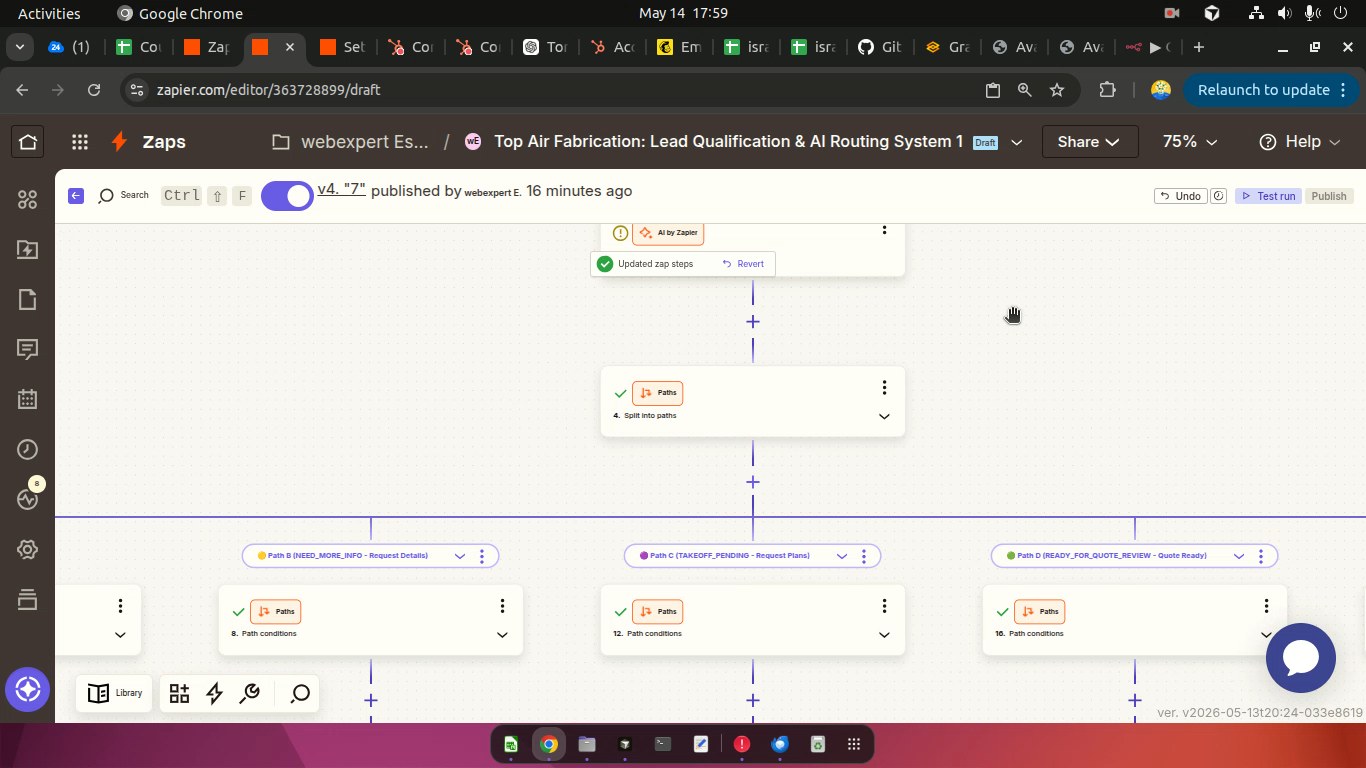This screenshot has height=768, width=1366.
Task: Toggle the Zap on/off switch
Action: point(287,196)
